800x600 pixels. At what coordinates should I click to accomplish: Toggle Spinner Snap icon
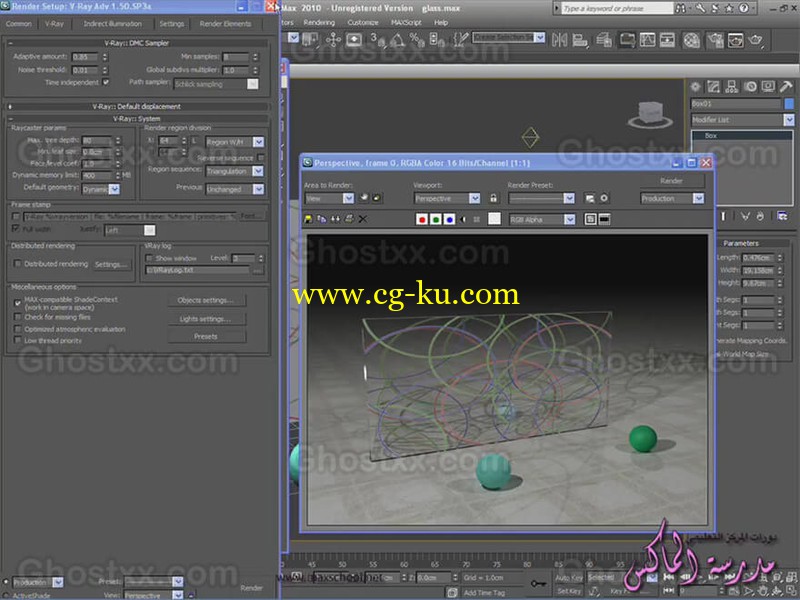[x=437, y=40]
